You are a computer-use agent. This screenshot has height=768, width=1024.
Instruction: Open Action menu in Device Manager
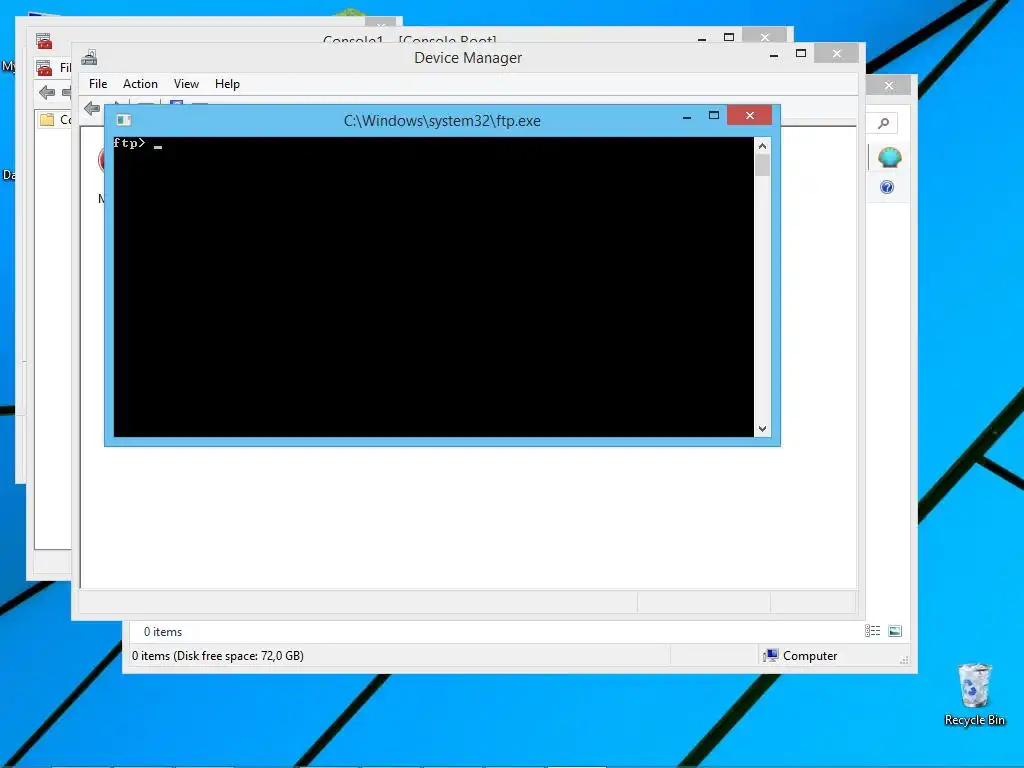(x=140, y=84)
